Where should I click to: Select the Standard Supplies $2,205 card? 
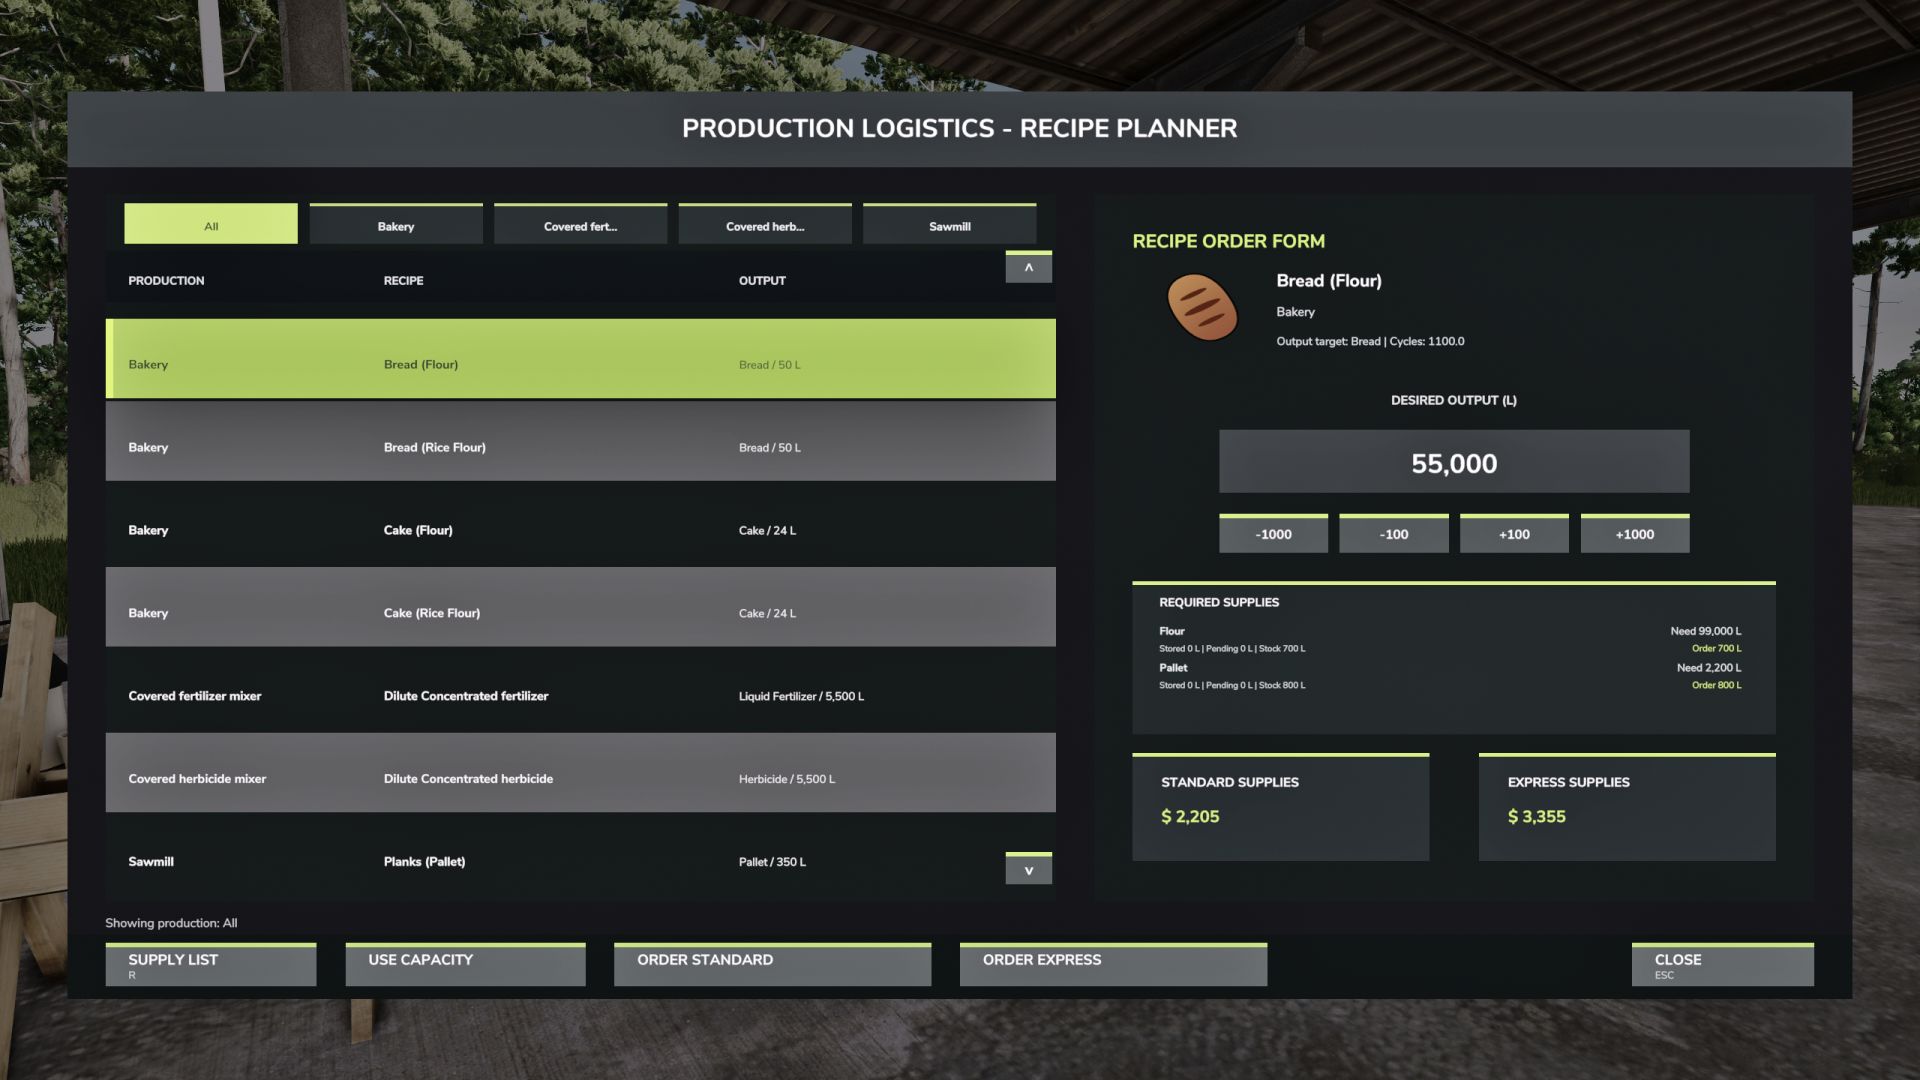[1280, 807]
